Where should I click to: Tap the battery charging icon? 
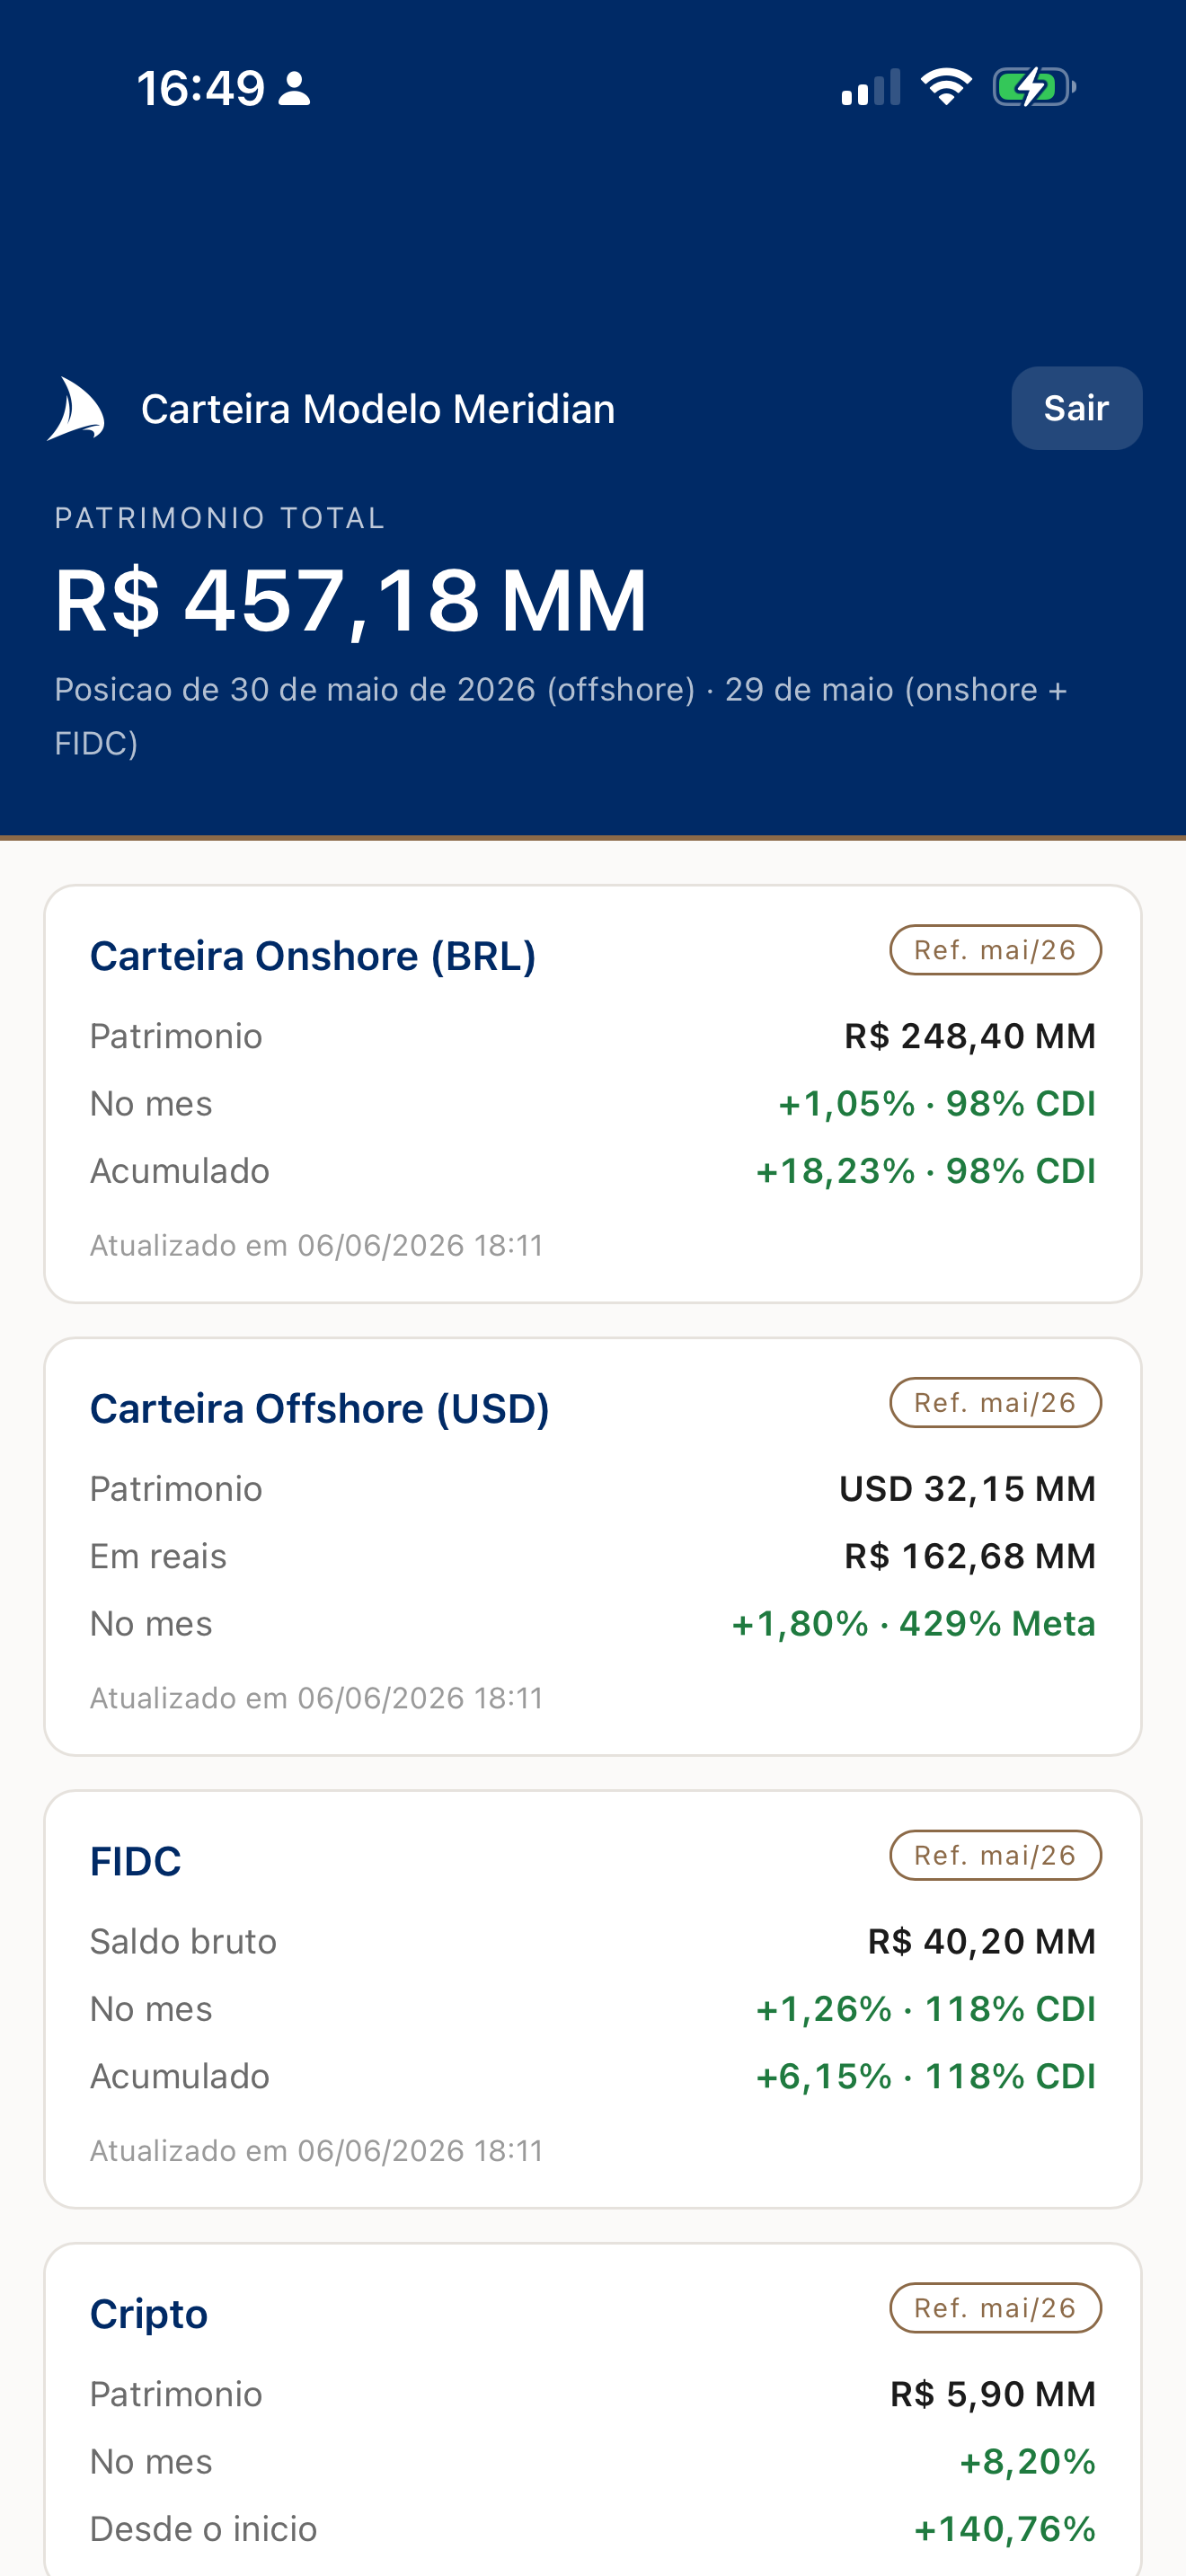(1034, 87)
